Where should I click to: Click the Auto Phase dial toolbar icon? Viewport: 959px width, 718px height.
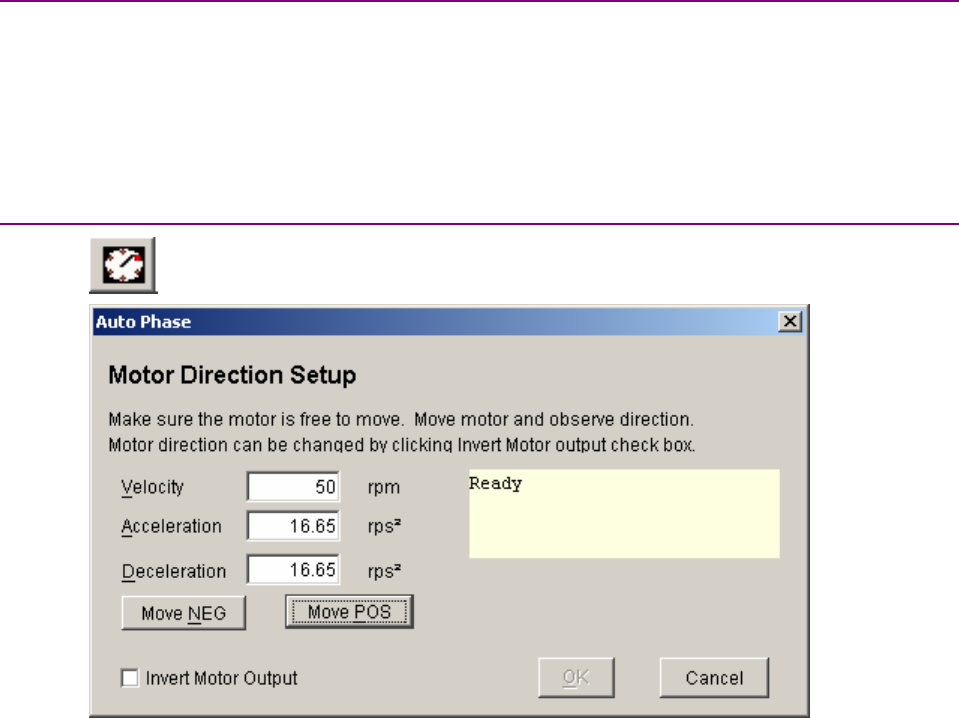[123, 265]
